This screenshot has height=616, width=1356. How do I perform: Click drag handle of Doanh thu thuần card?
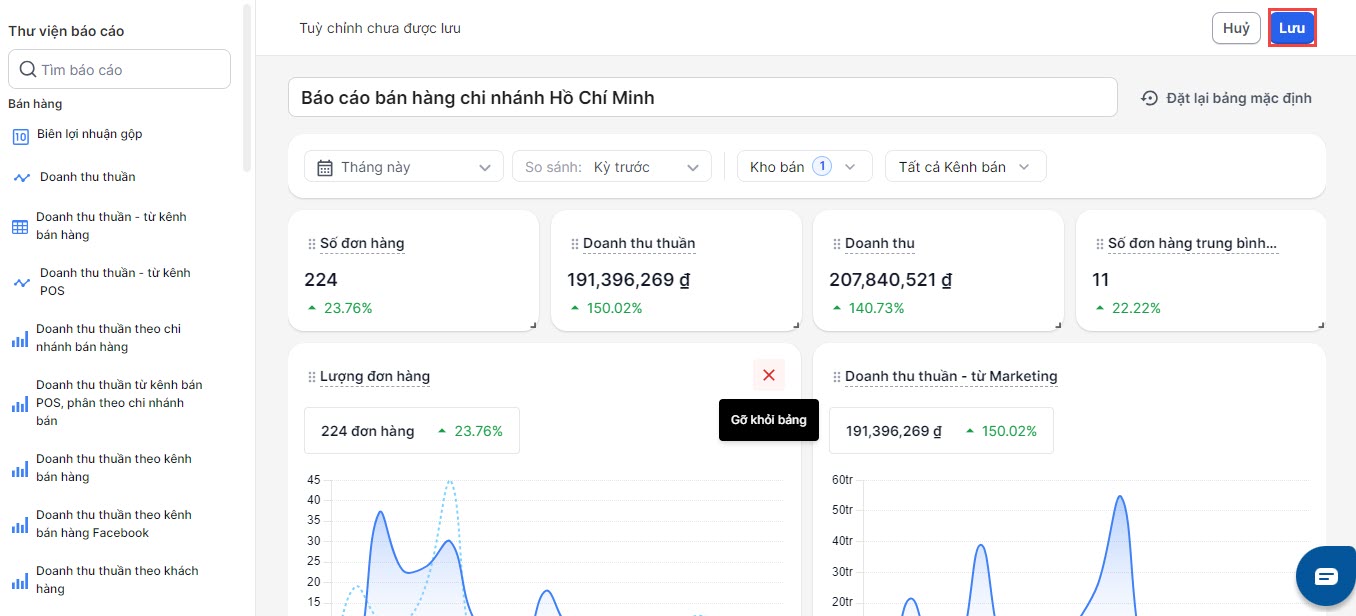[575, 244]
